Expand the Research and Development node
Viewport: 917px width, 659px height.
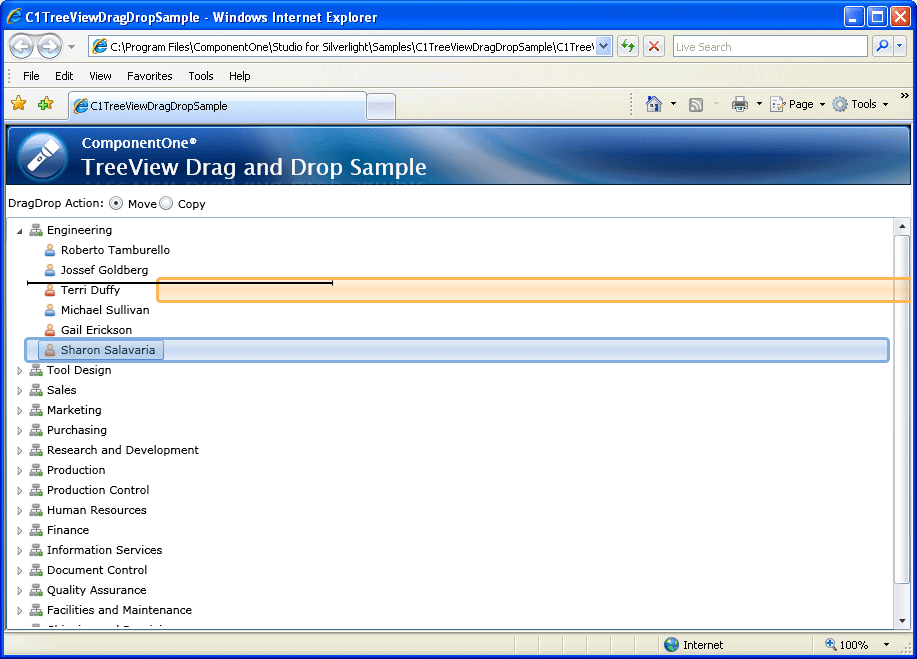pyautogui.click(x=18, y=450)
